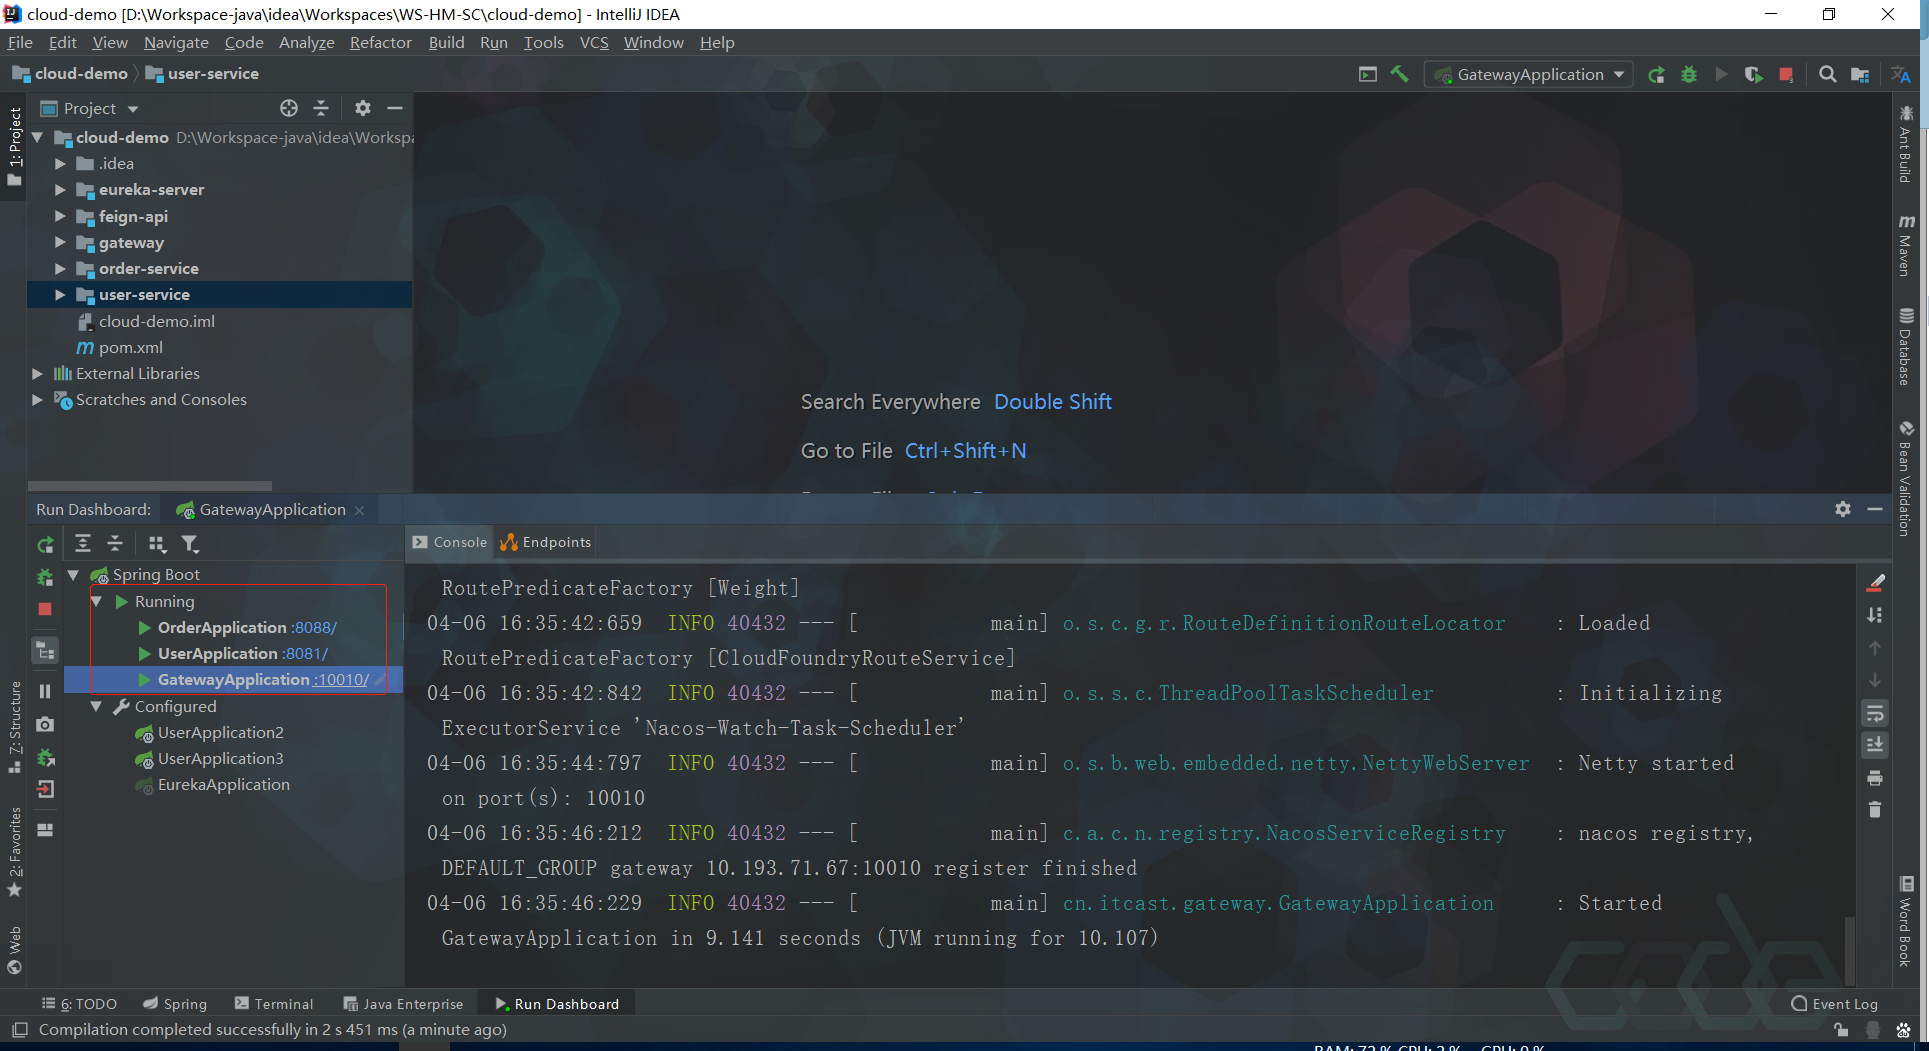The image size is (1929, 1051).
Task: Collapse the Configured node arrow
Action: pos(97,706)
